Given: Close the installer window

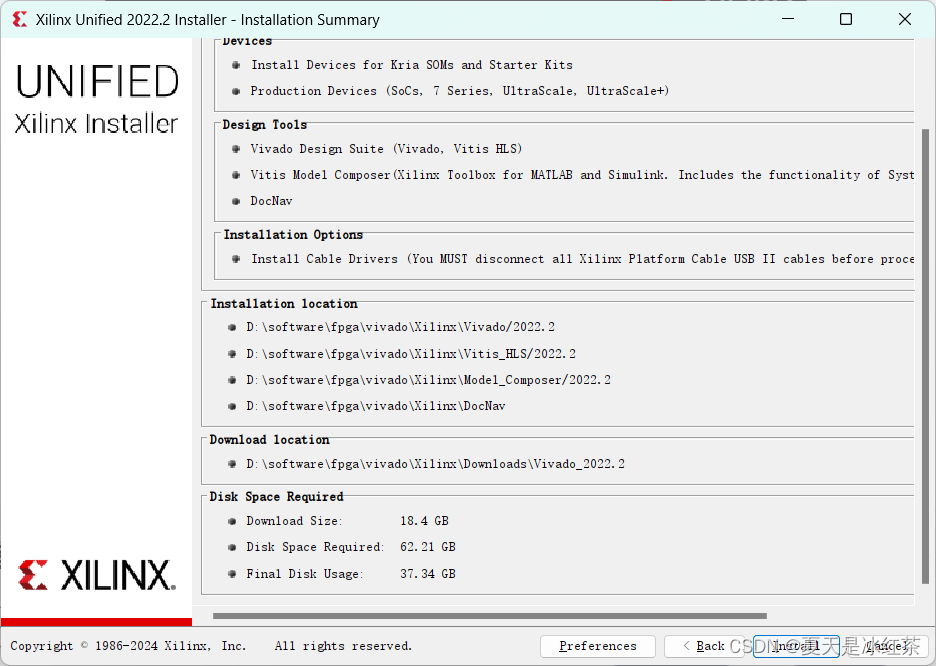Looking at the screenshot, I should pyautogui.click(x=904, y=19).
